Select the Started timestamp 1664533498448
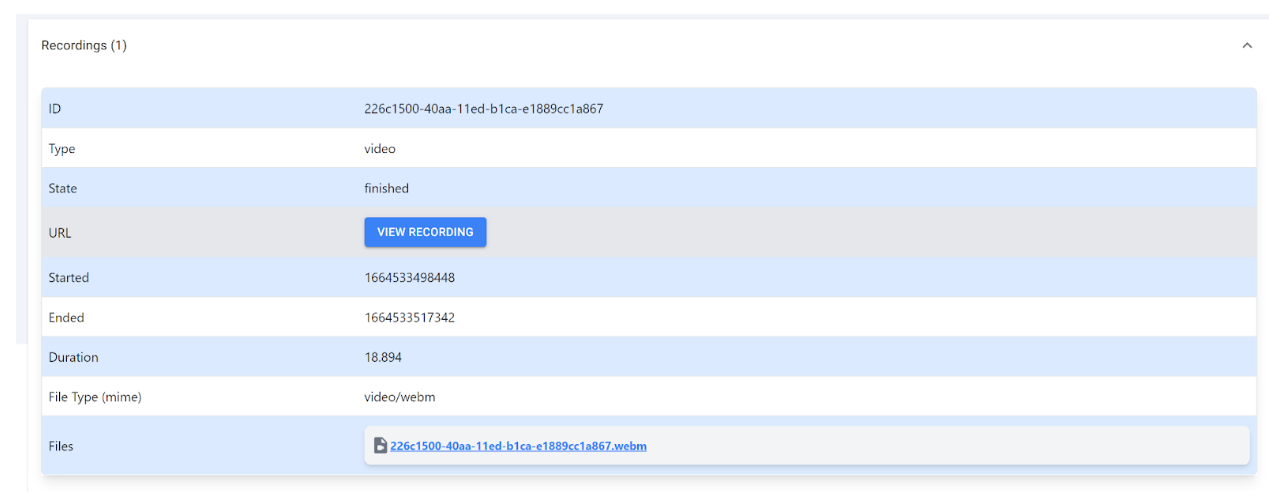1269x497 pixels. pyautogui.click(x=409, y=278)
